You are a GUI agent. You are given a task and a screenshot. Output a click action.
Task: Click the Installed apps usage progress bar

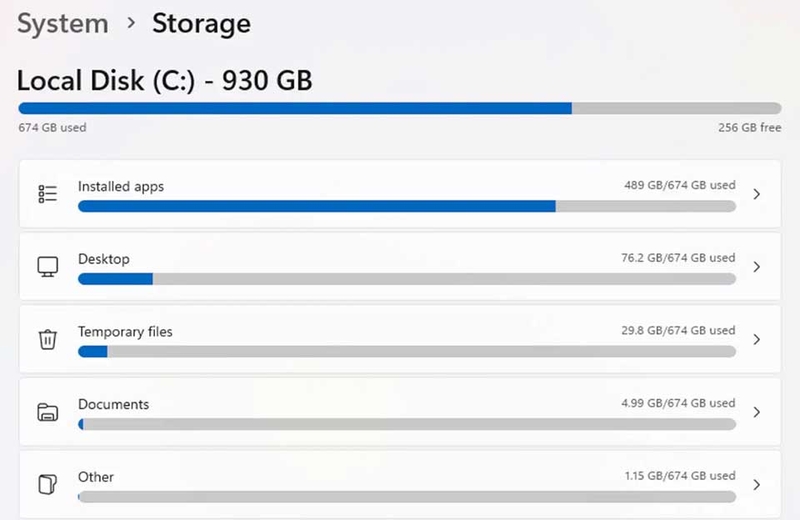pos(407,206)
